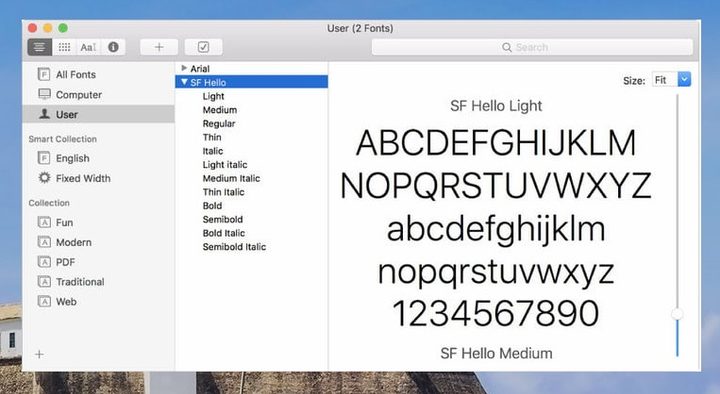Click the SF Hello Light preview heading
The width and height of the screenshot is (720, 394).
point(496,106)
